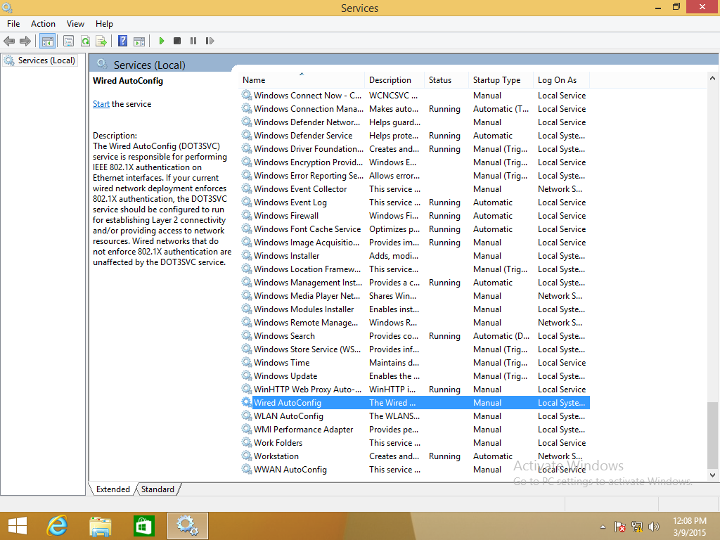720x540 pixels.
Task: Click the scrollbar up arrow in services list
Action: (712, 79)
